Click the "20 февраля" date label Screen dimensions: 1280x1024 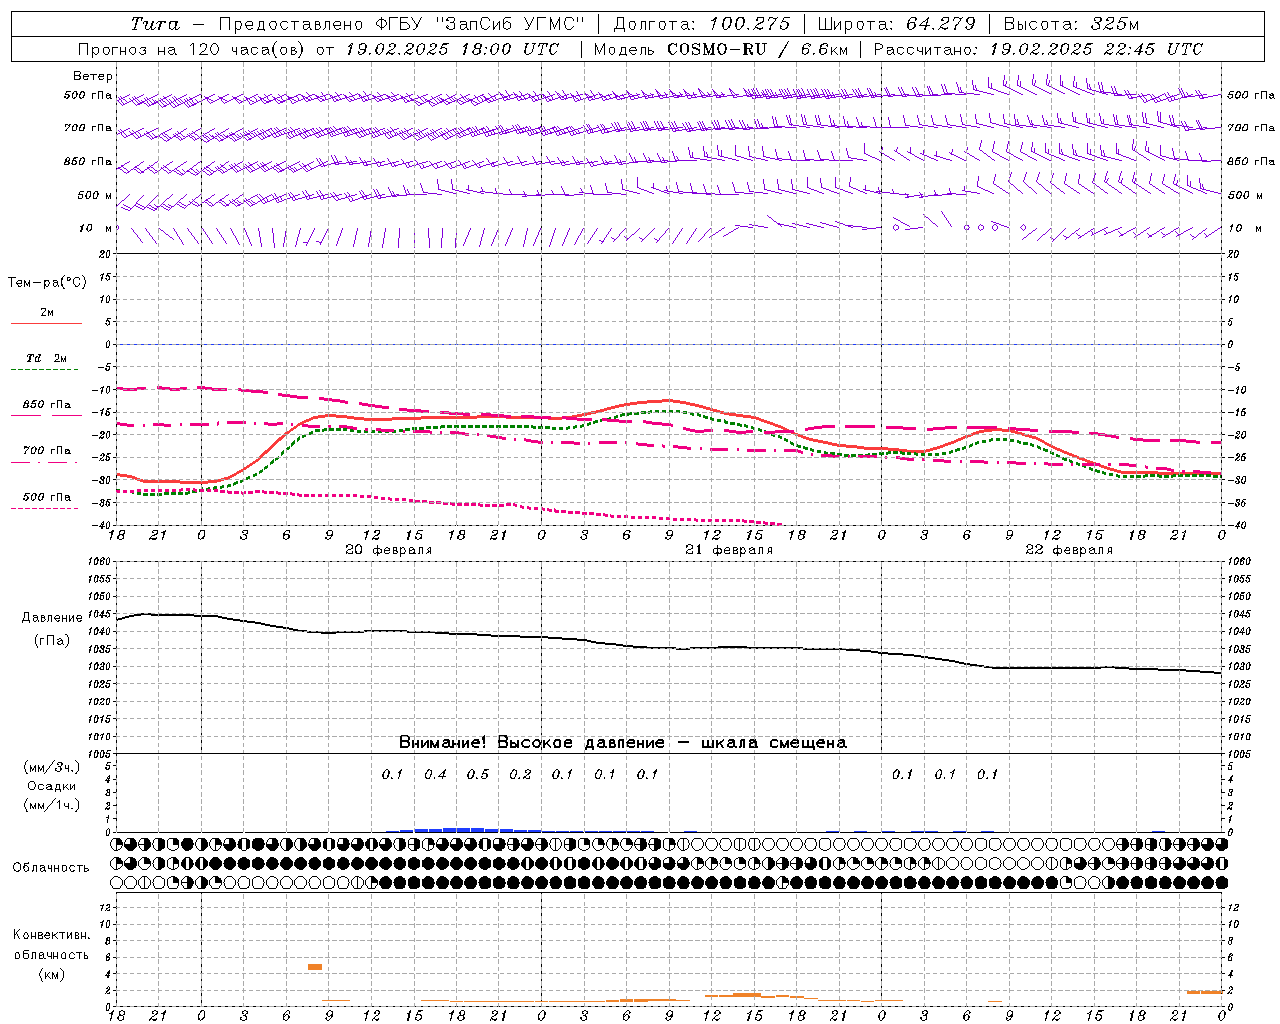tap(388, 550)
